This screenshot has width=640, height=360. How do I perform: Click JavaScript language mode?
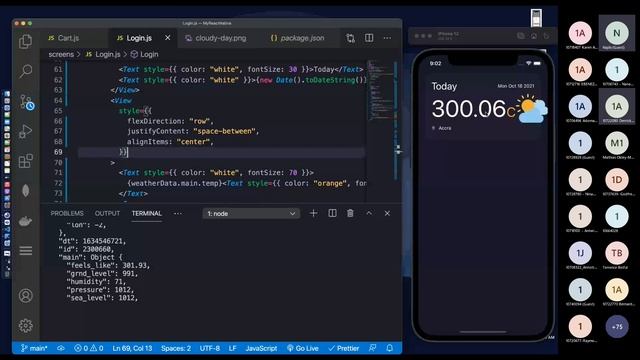point(261,348)
